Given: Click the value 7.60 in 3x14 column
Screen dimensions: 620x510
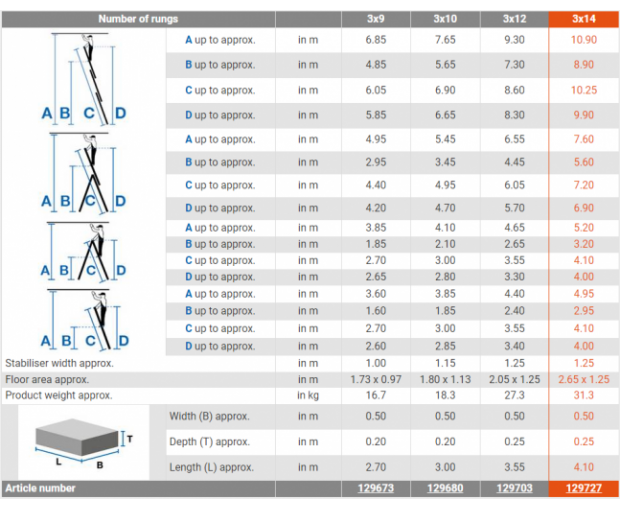Looking at the screenshot, I should (584, 139).
